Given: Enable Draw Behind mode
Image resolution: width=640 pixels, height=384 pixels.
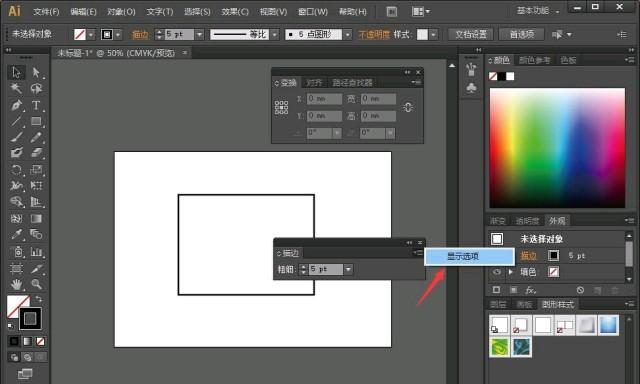Looking at the screenshot, I should pyautogui.click(x=27, y=357).
